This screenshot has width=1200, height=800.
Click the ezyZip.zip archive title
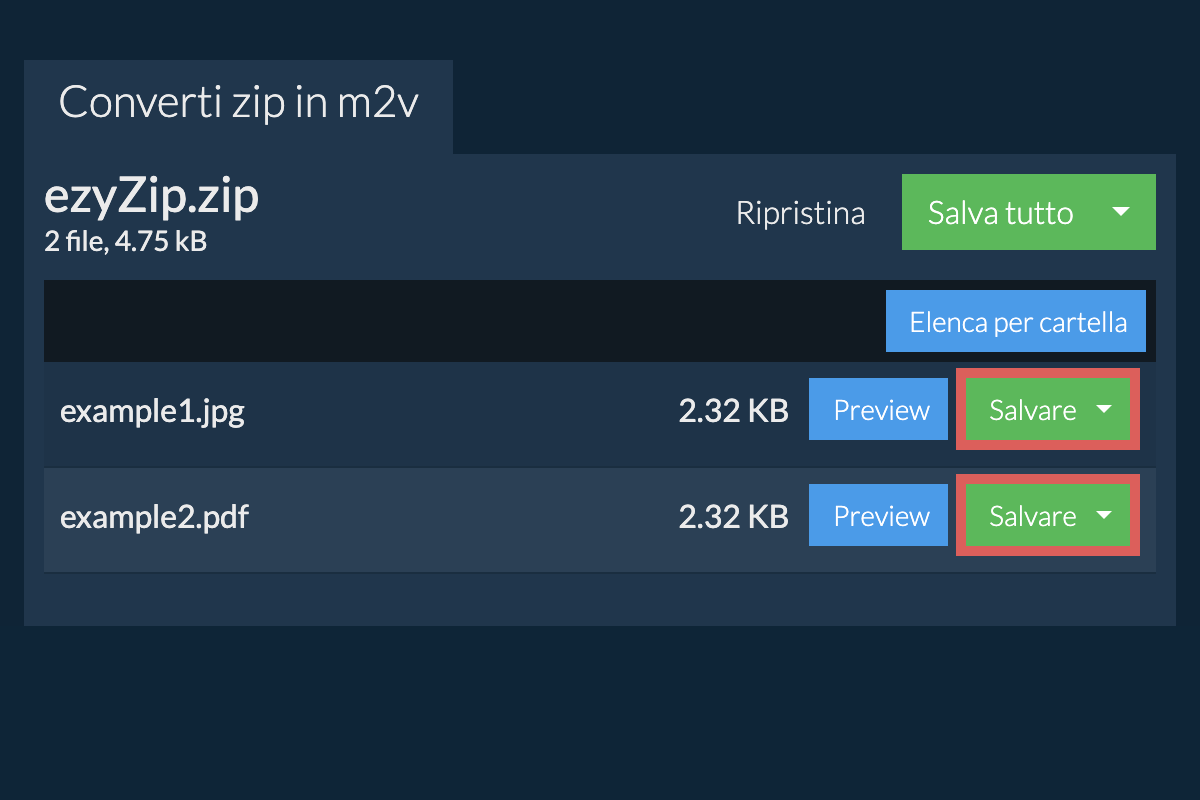tap(151, 197)
